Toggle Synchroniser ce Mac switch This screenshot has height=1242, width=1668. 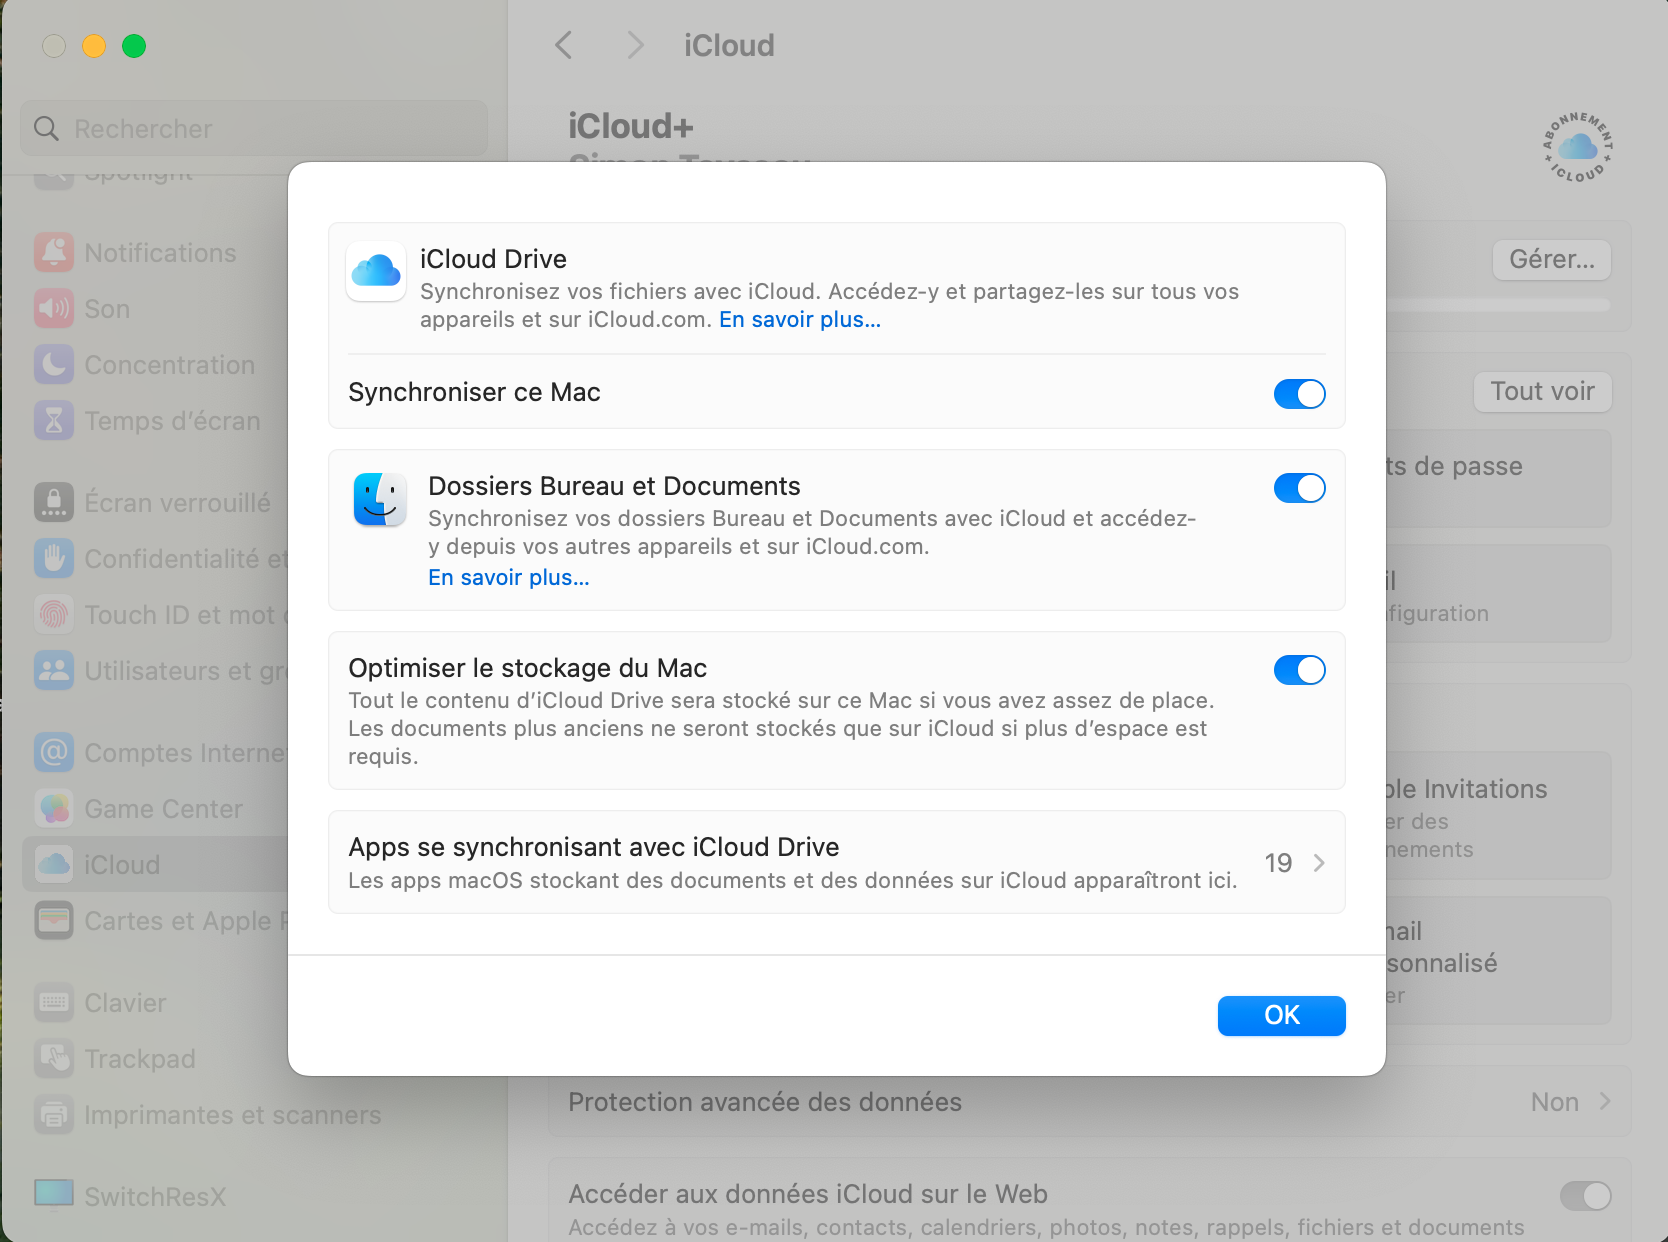(1299, 394)
